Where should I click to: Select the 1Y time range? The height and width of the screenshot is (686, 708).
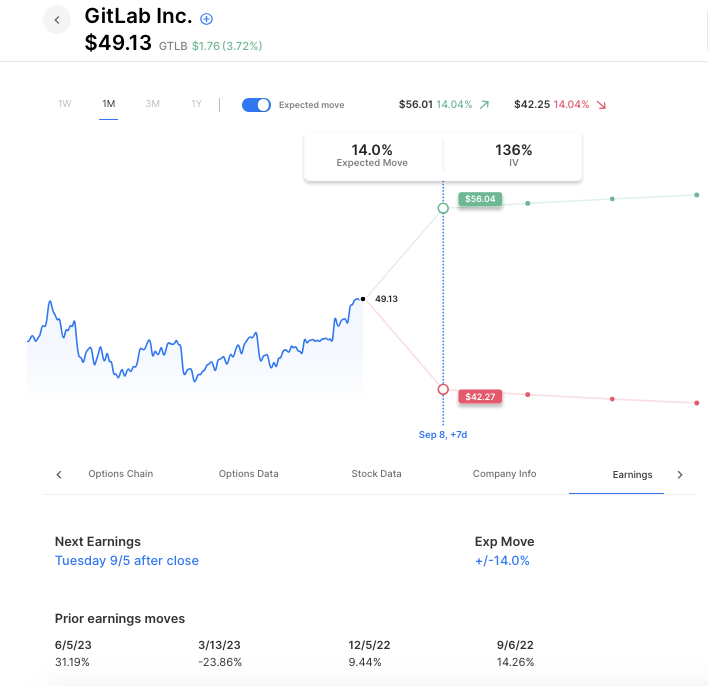(x=196, y=104)
